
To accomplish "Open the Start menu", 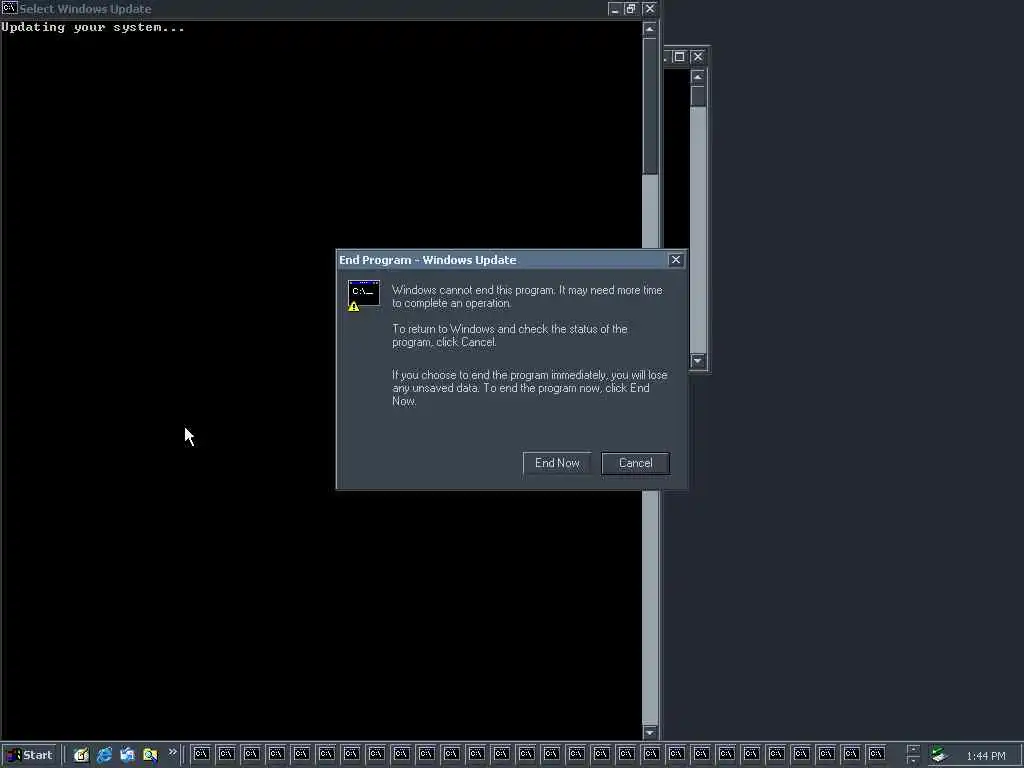I will (29, 755).
